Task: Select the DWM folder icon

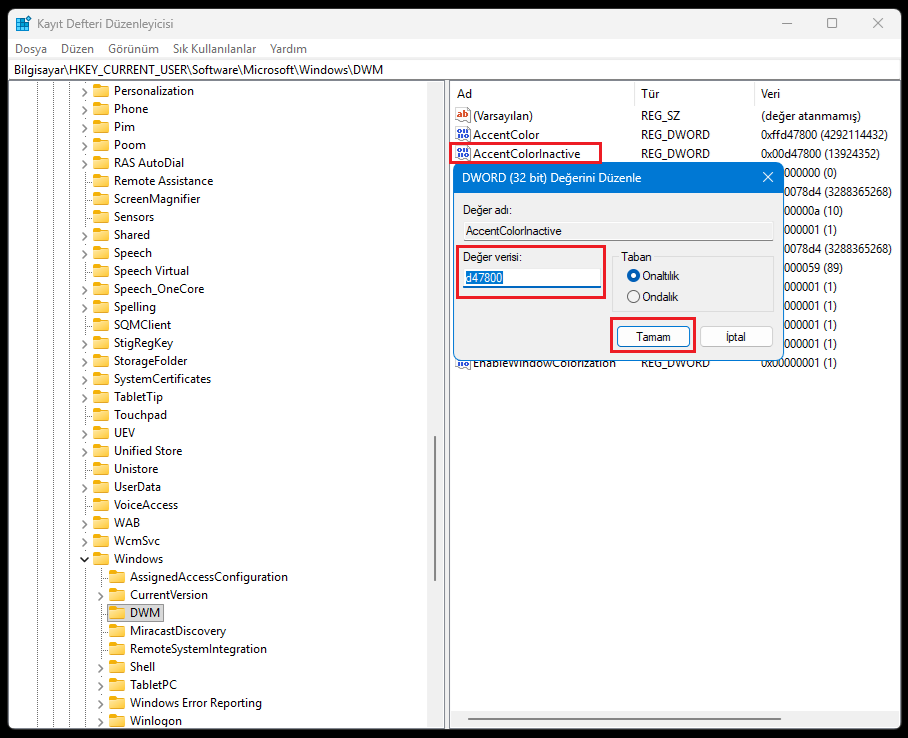Action: tap(117, 613)
